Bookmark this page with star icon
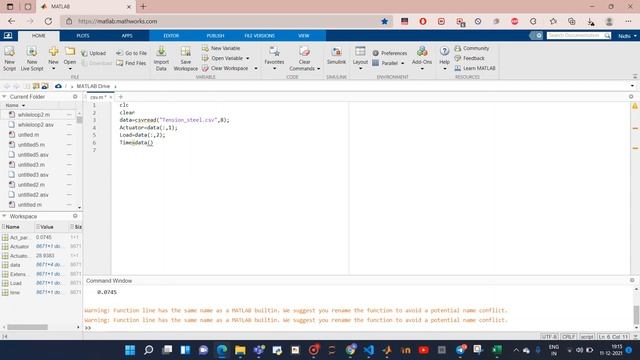 point(384,21)
